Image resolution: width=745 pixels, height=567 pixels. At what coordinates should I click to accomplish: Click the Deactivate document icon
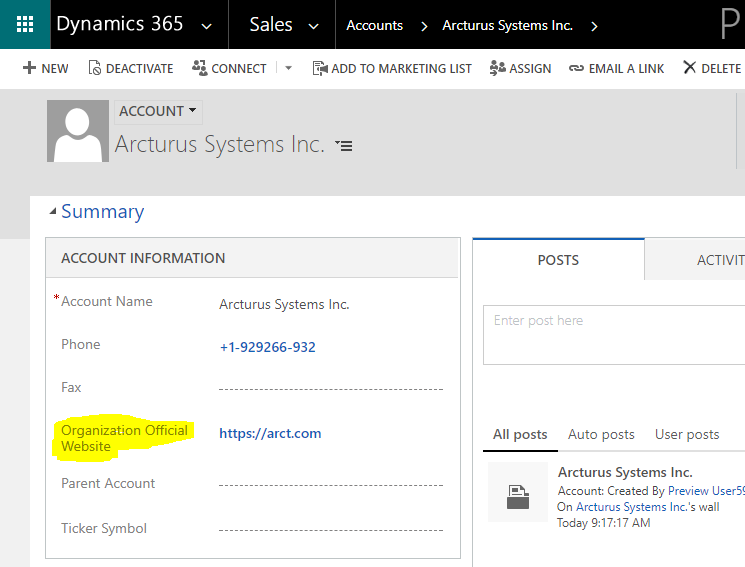(x=95, y=68)
